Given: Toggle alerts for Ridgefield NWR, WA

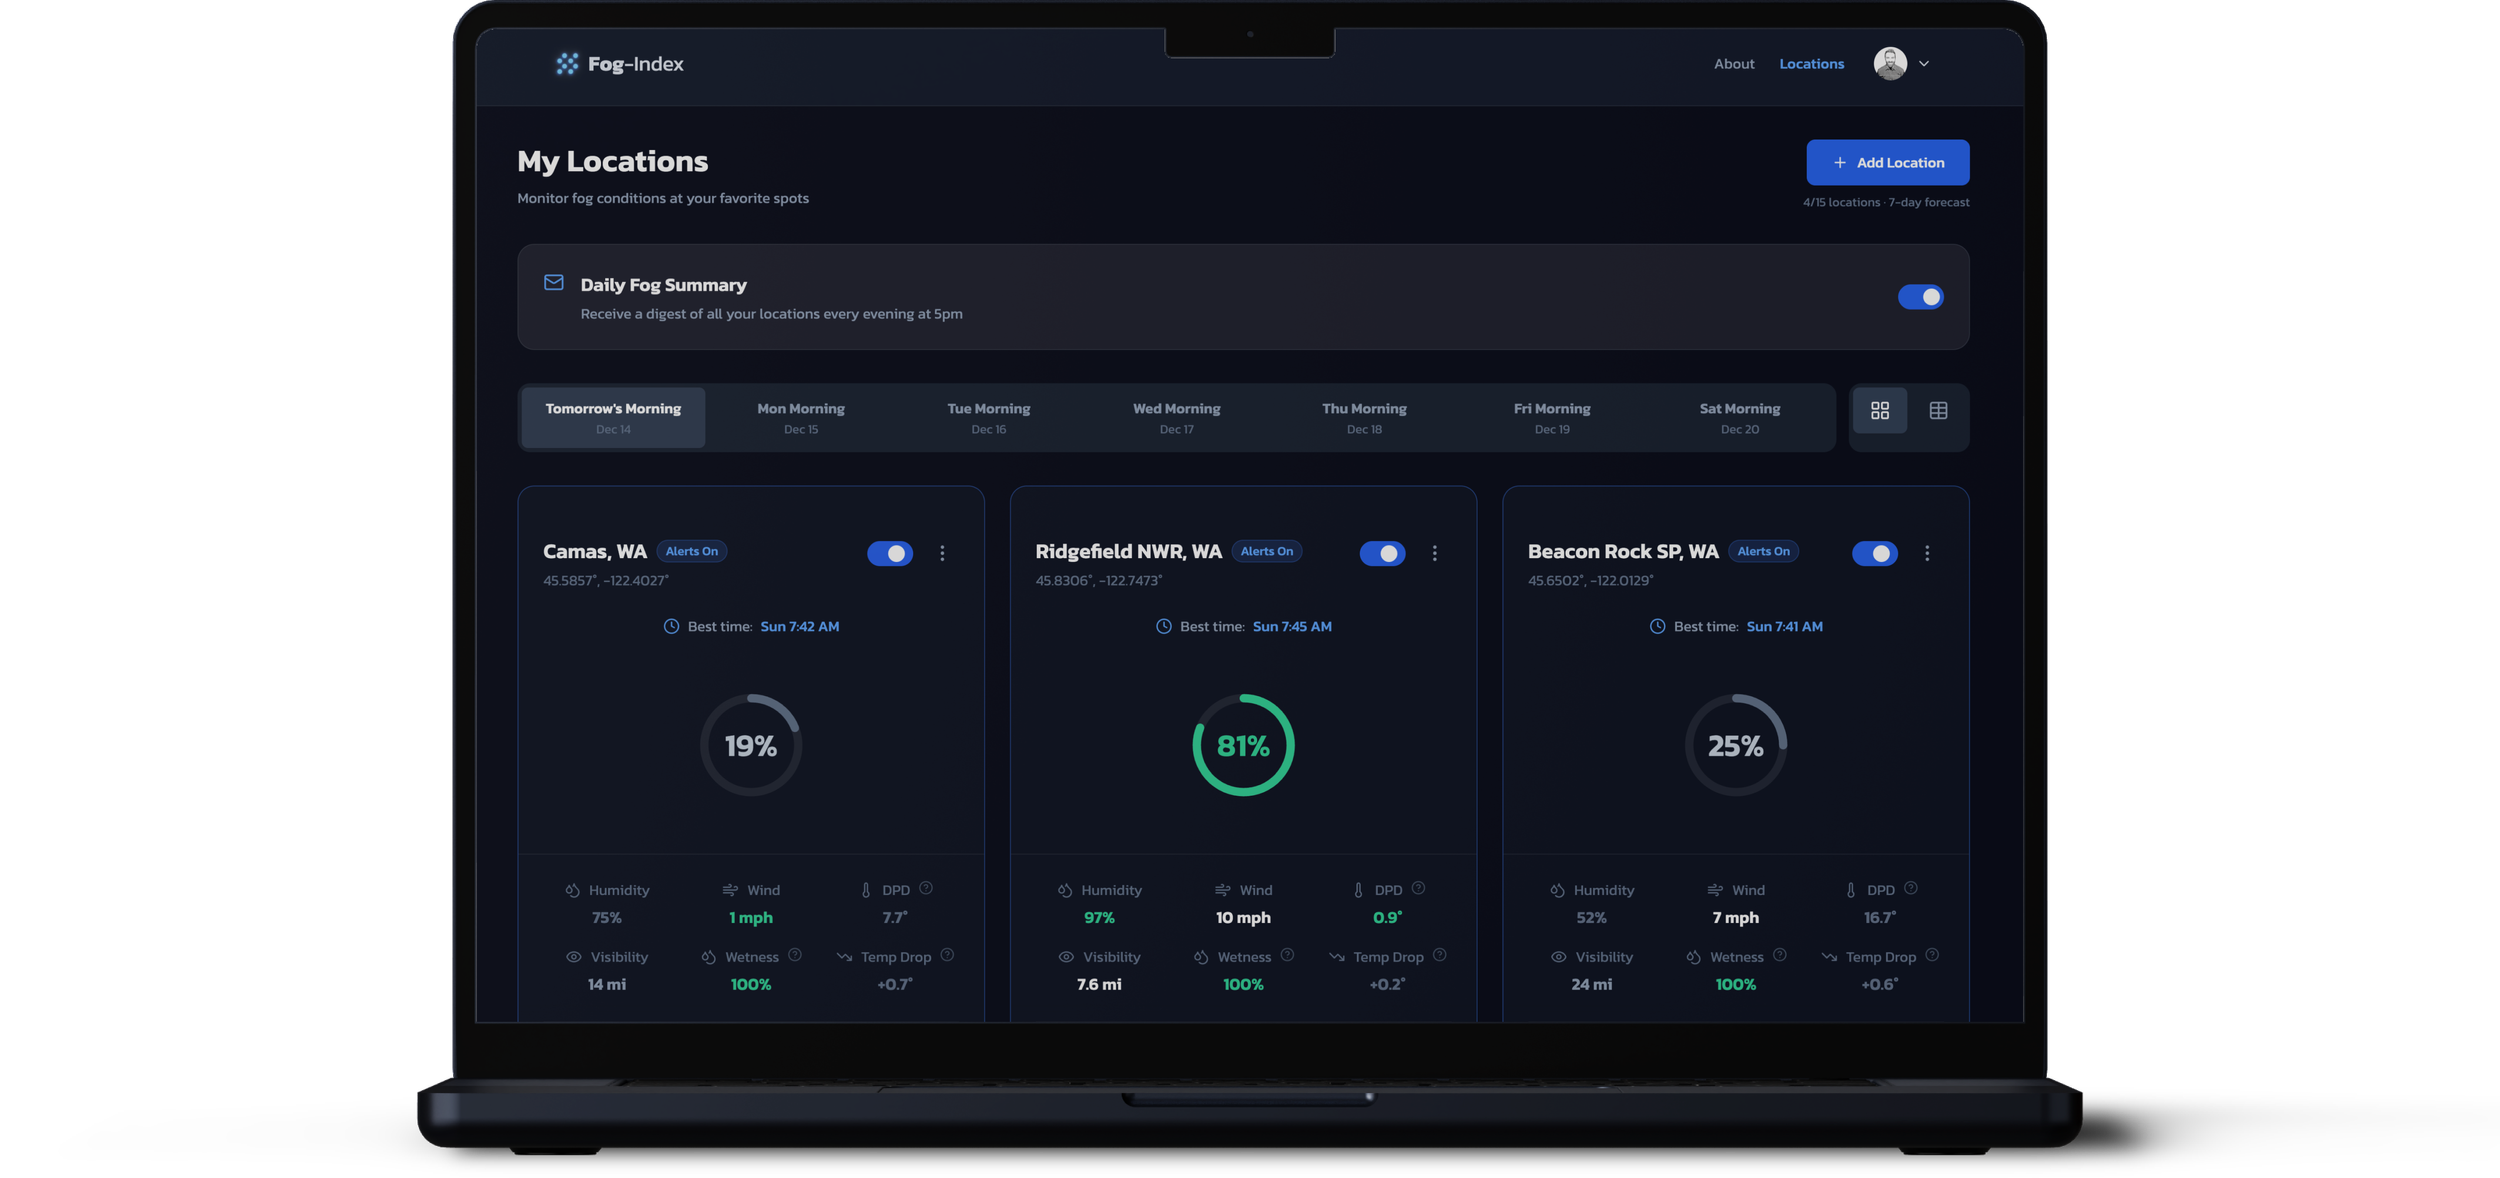Looking at the screenshot, I should point(1382,553).
